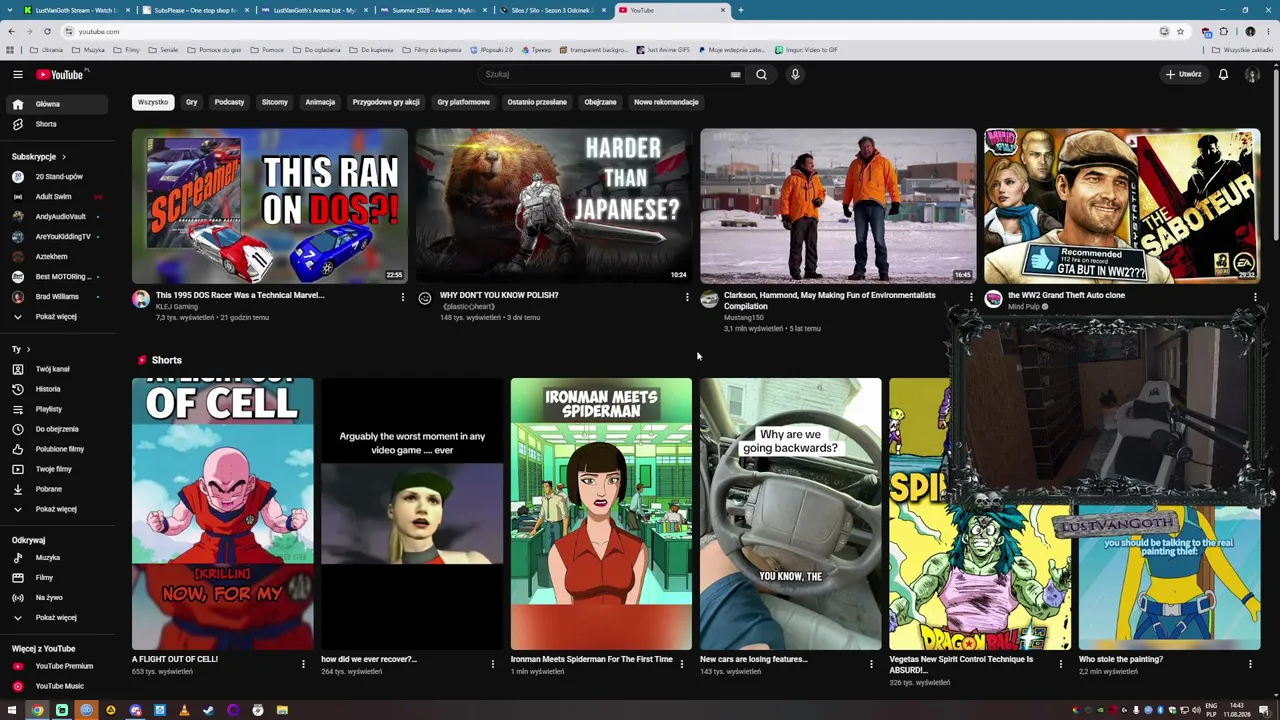Open options menu for 1995 DOS Racer video

click(x=403, y=297)
